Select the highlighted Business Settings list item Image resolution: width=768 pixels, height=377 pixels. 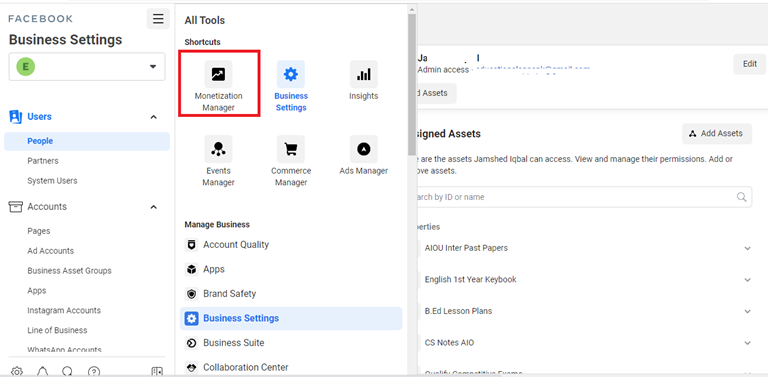291,318
